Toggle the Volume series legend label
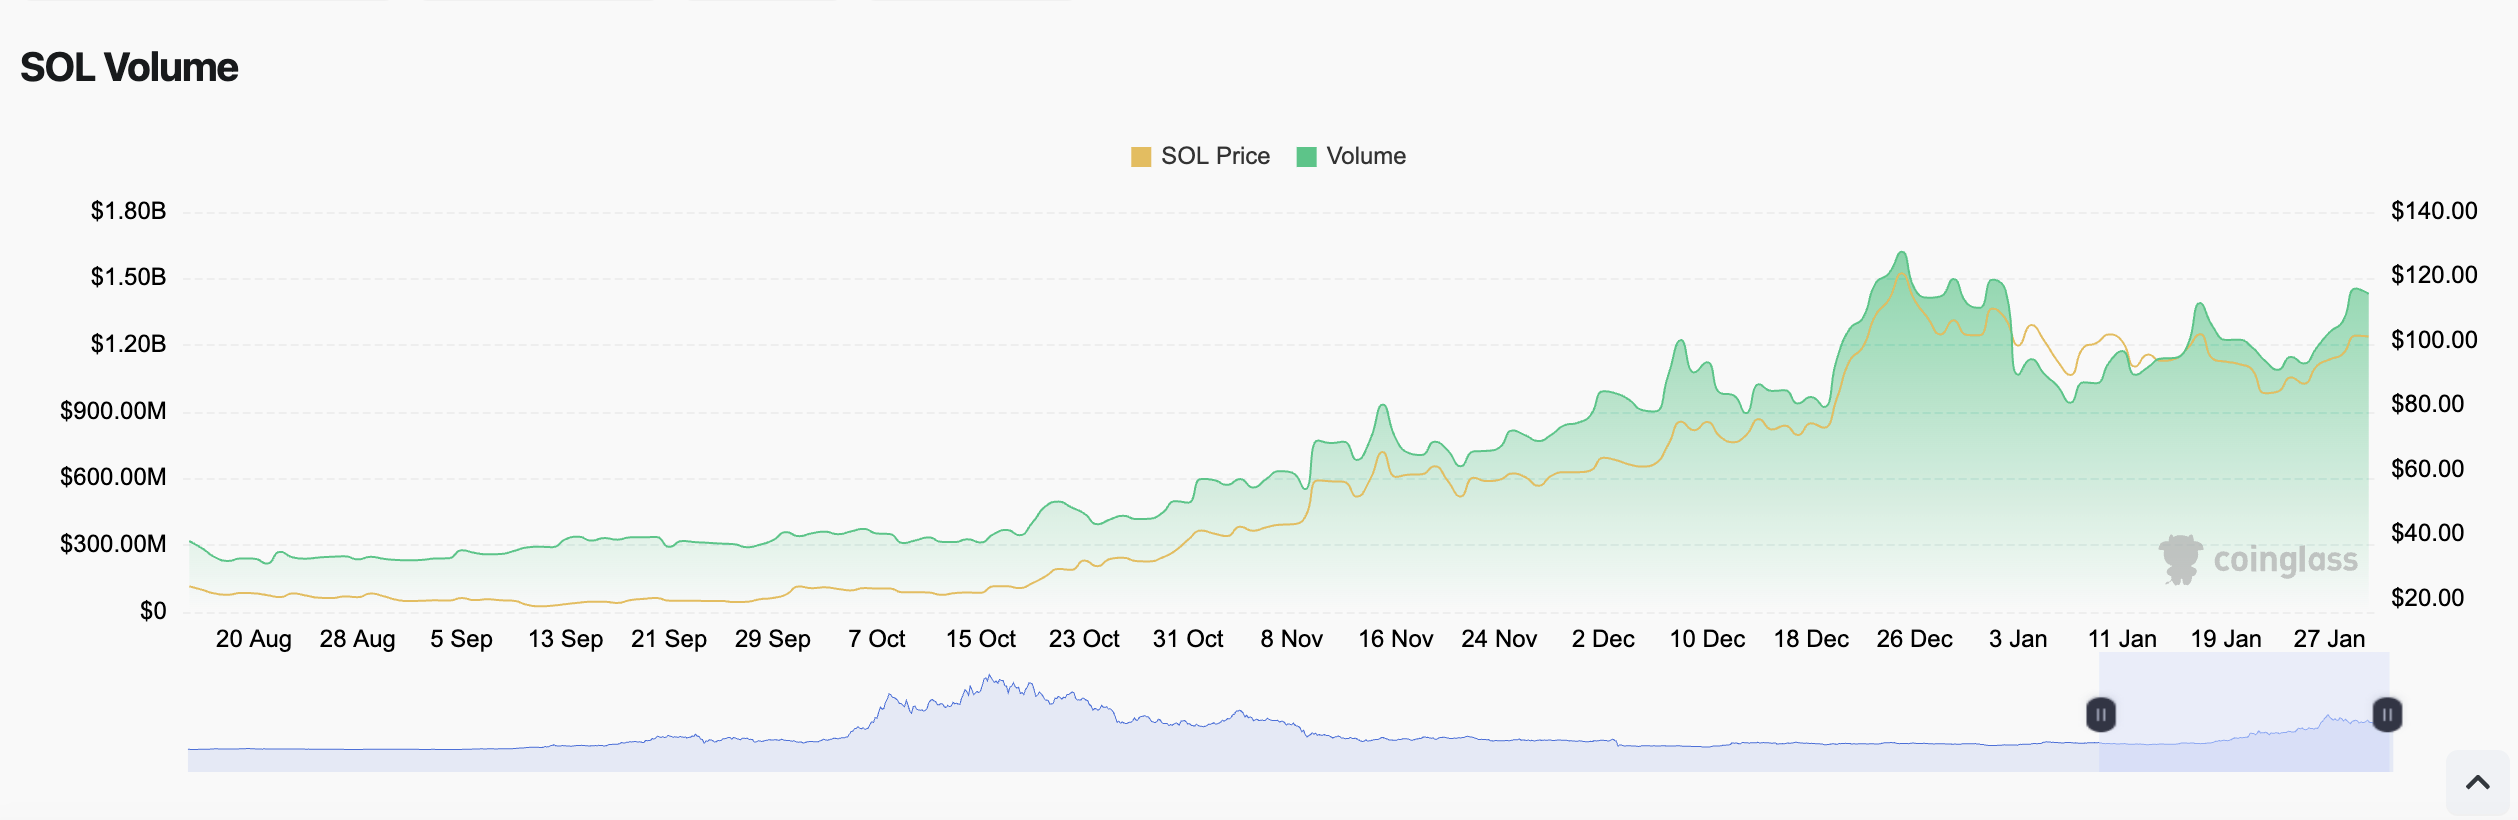This screenshot has height=820, width=2518. click(1366, 156)
